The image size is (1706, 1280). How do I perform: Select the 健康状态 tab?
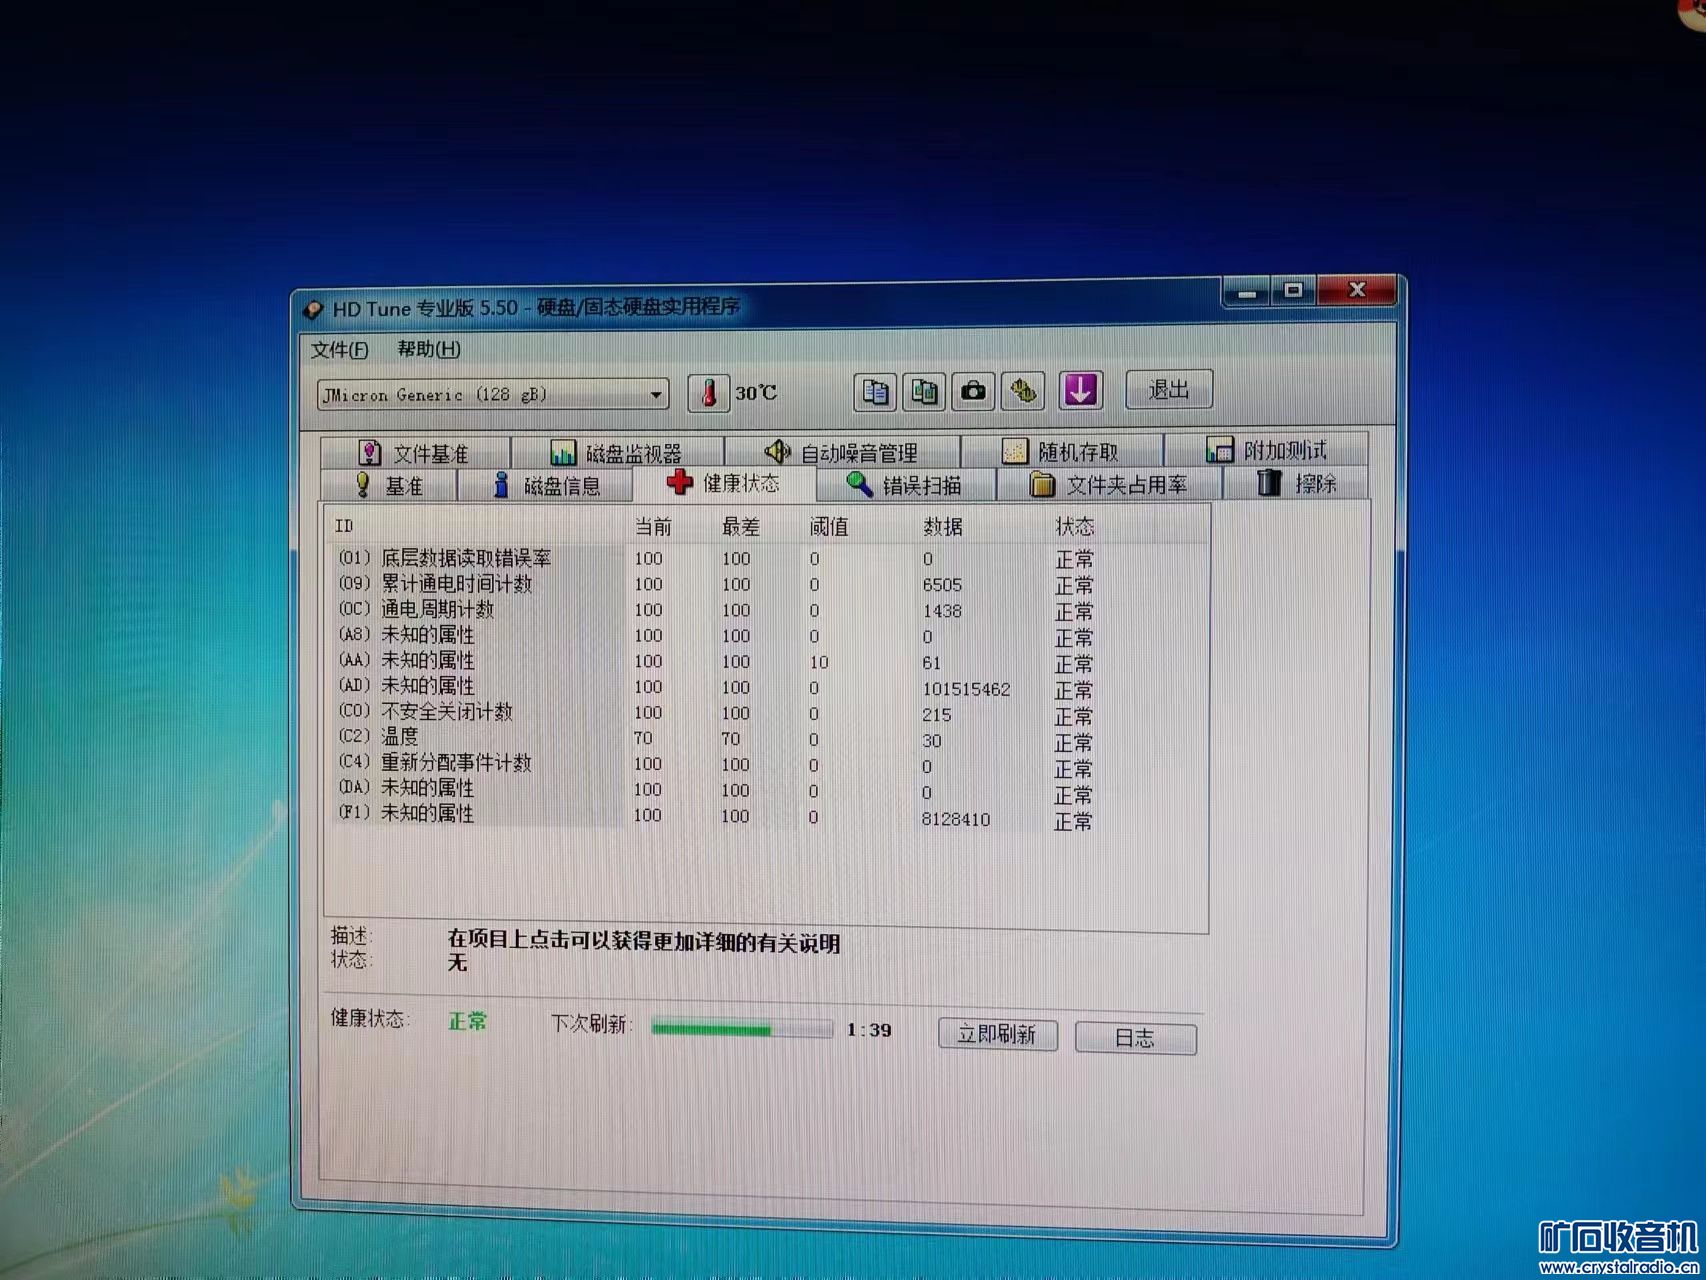[x=724, y=483]
